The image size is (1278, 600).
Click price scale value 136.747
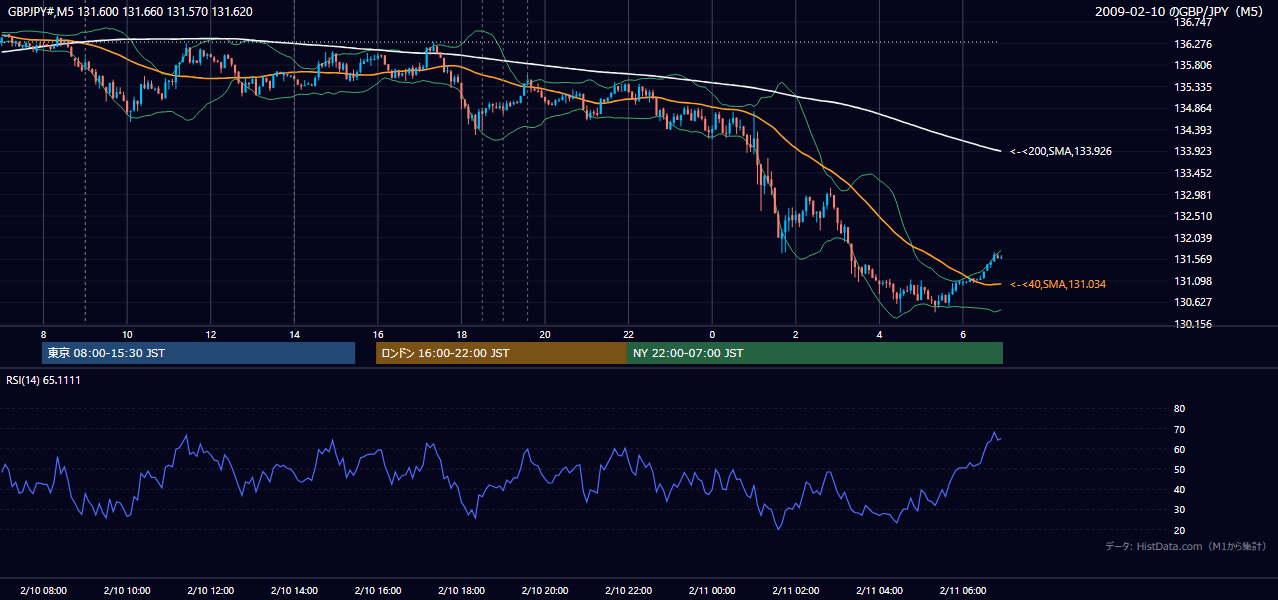1192,23
